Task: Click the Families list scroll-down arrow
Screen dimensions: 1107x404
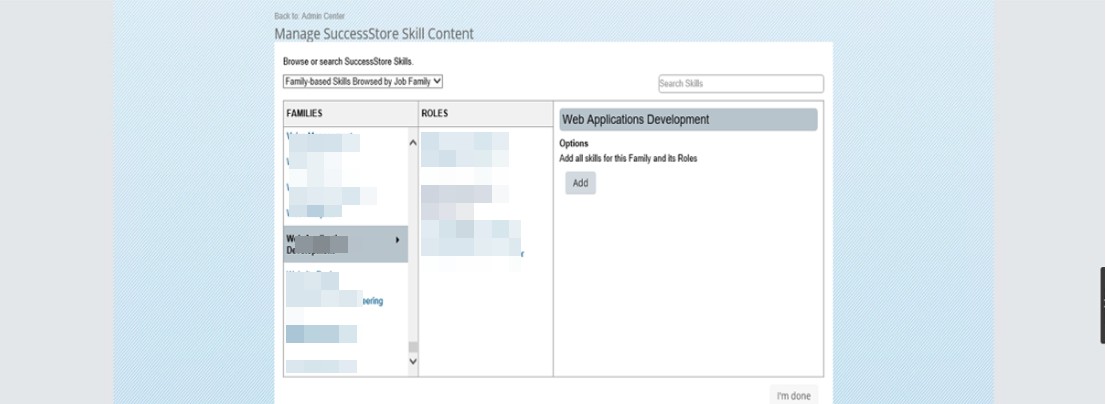Action: tap(413, 361)
